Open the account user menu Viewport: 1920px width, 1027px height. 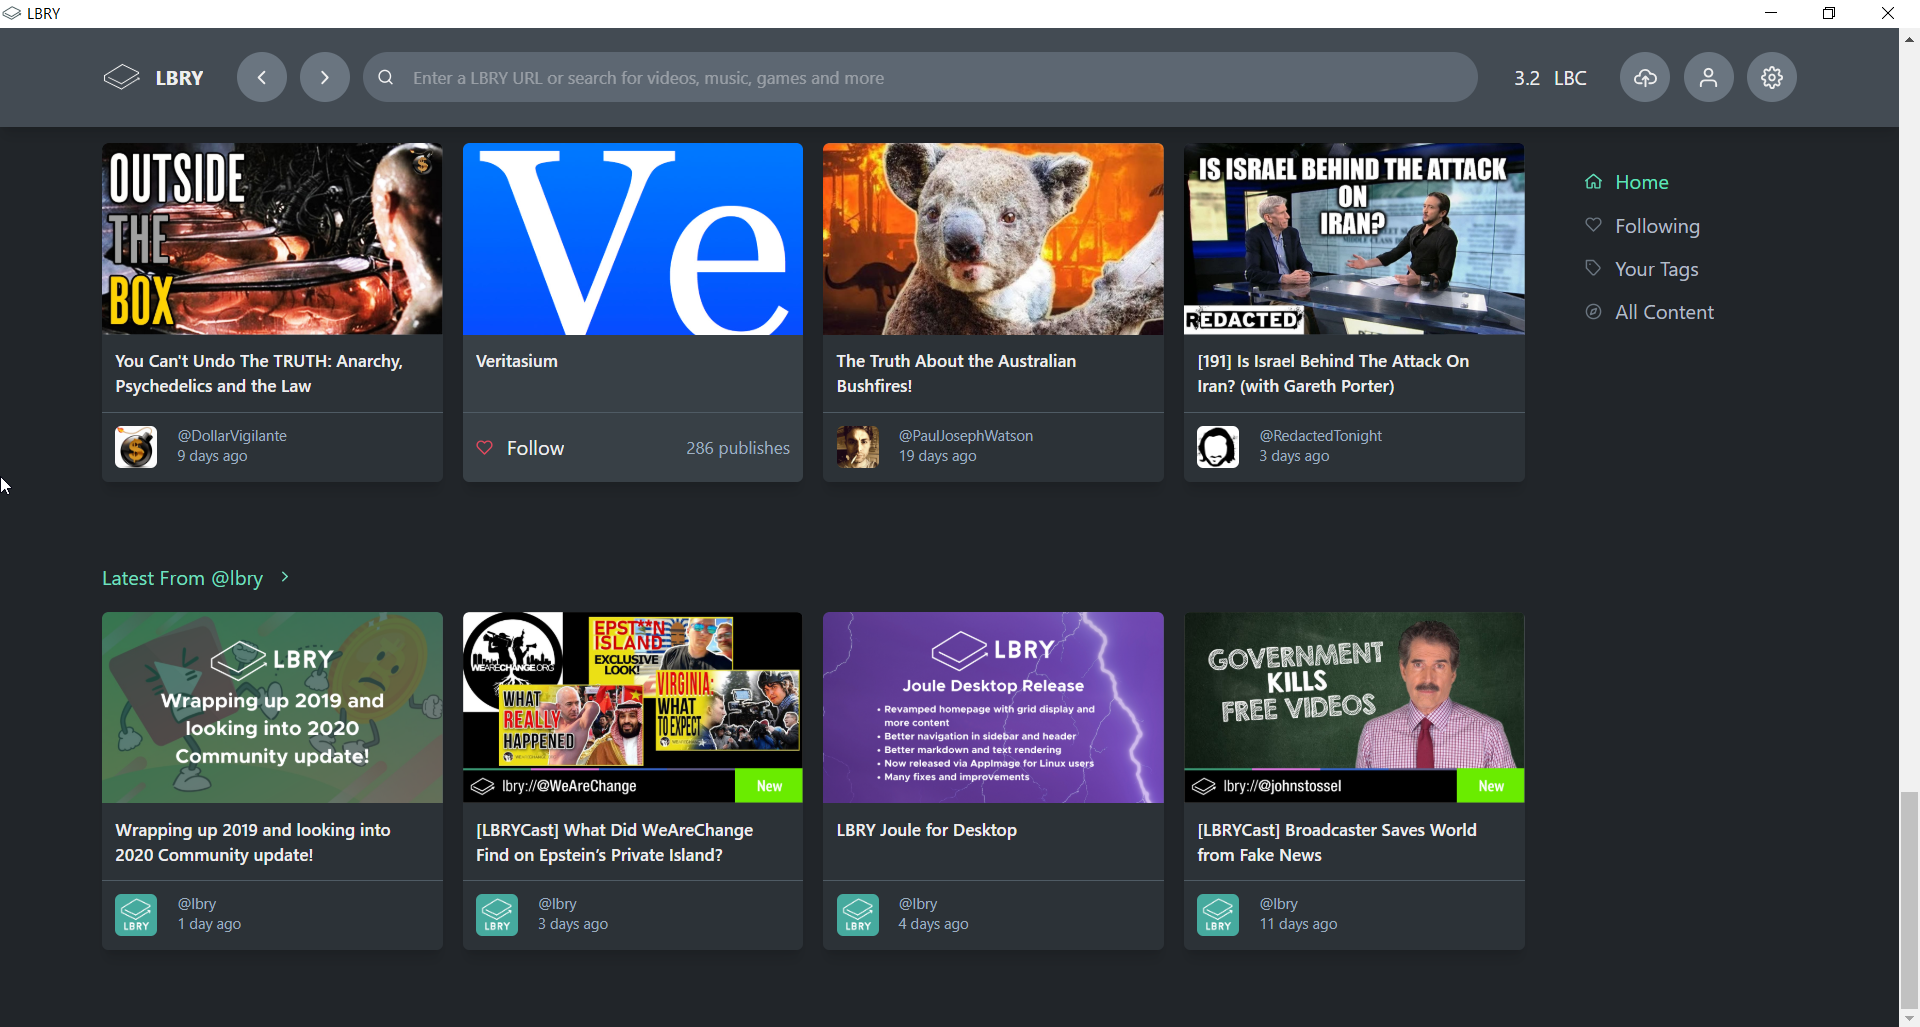[x=1709, y=77]
